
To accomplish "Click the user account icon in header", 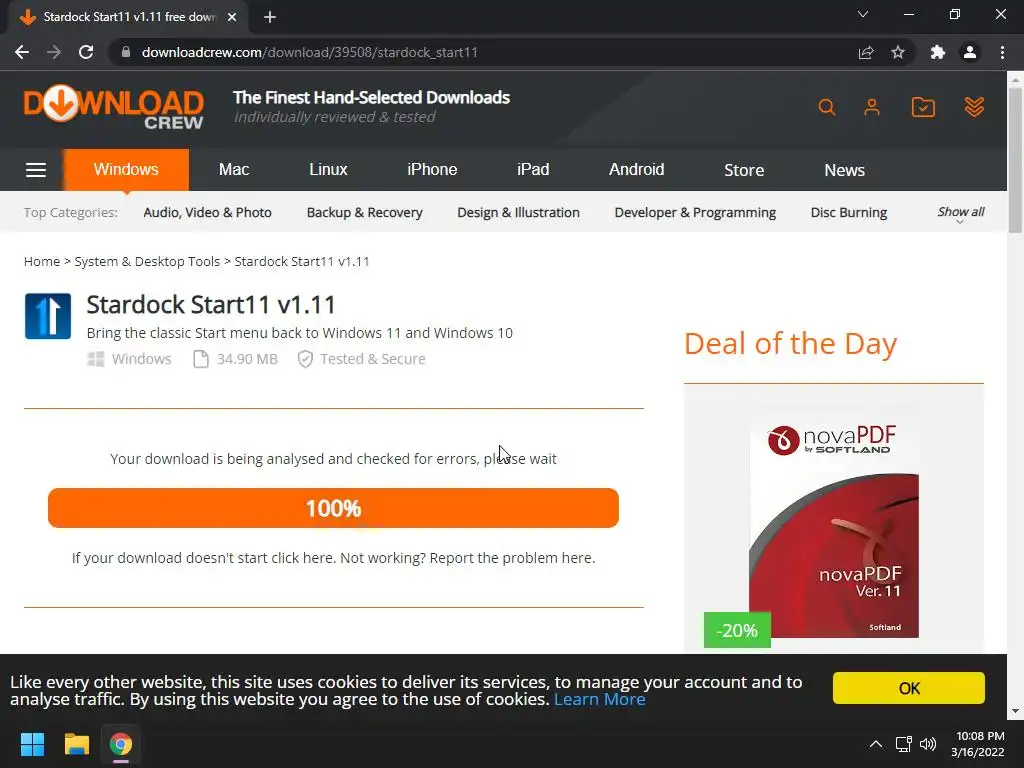I will (x=872, y=107).
